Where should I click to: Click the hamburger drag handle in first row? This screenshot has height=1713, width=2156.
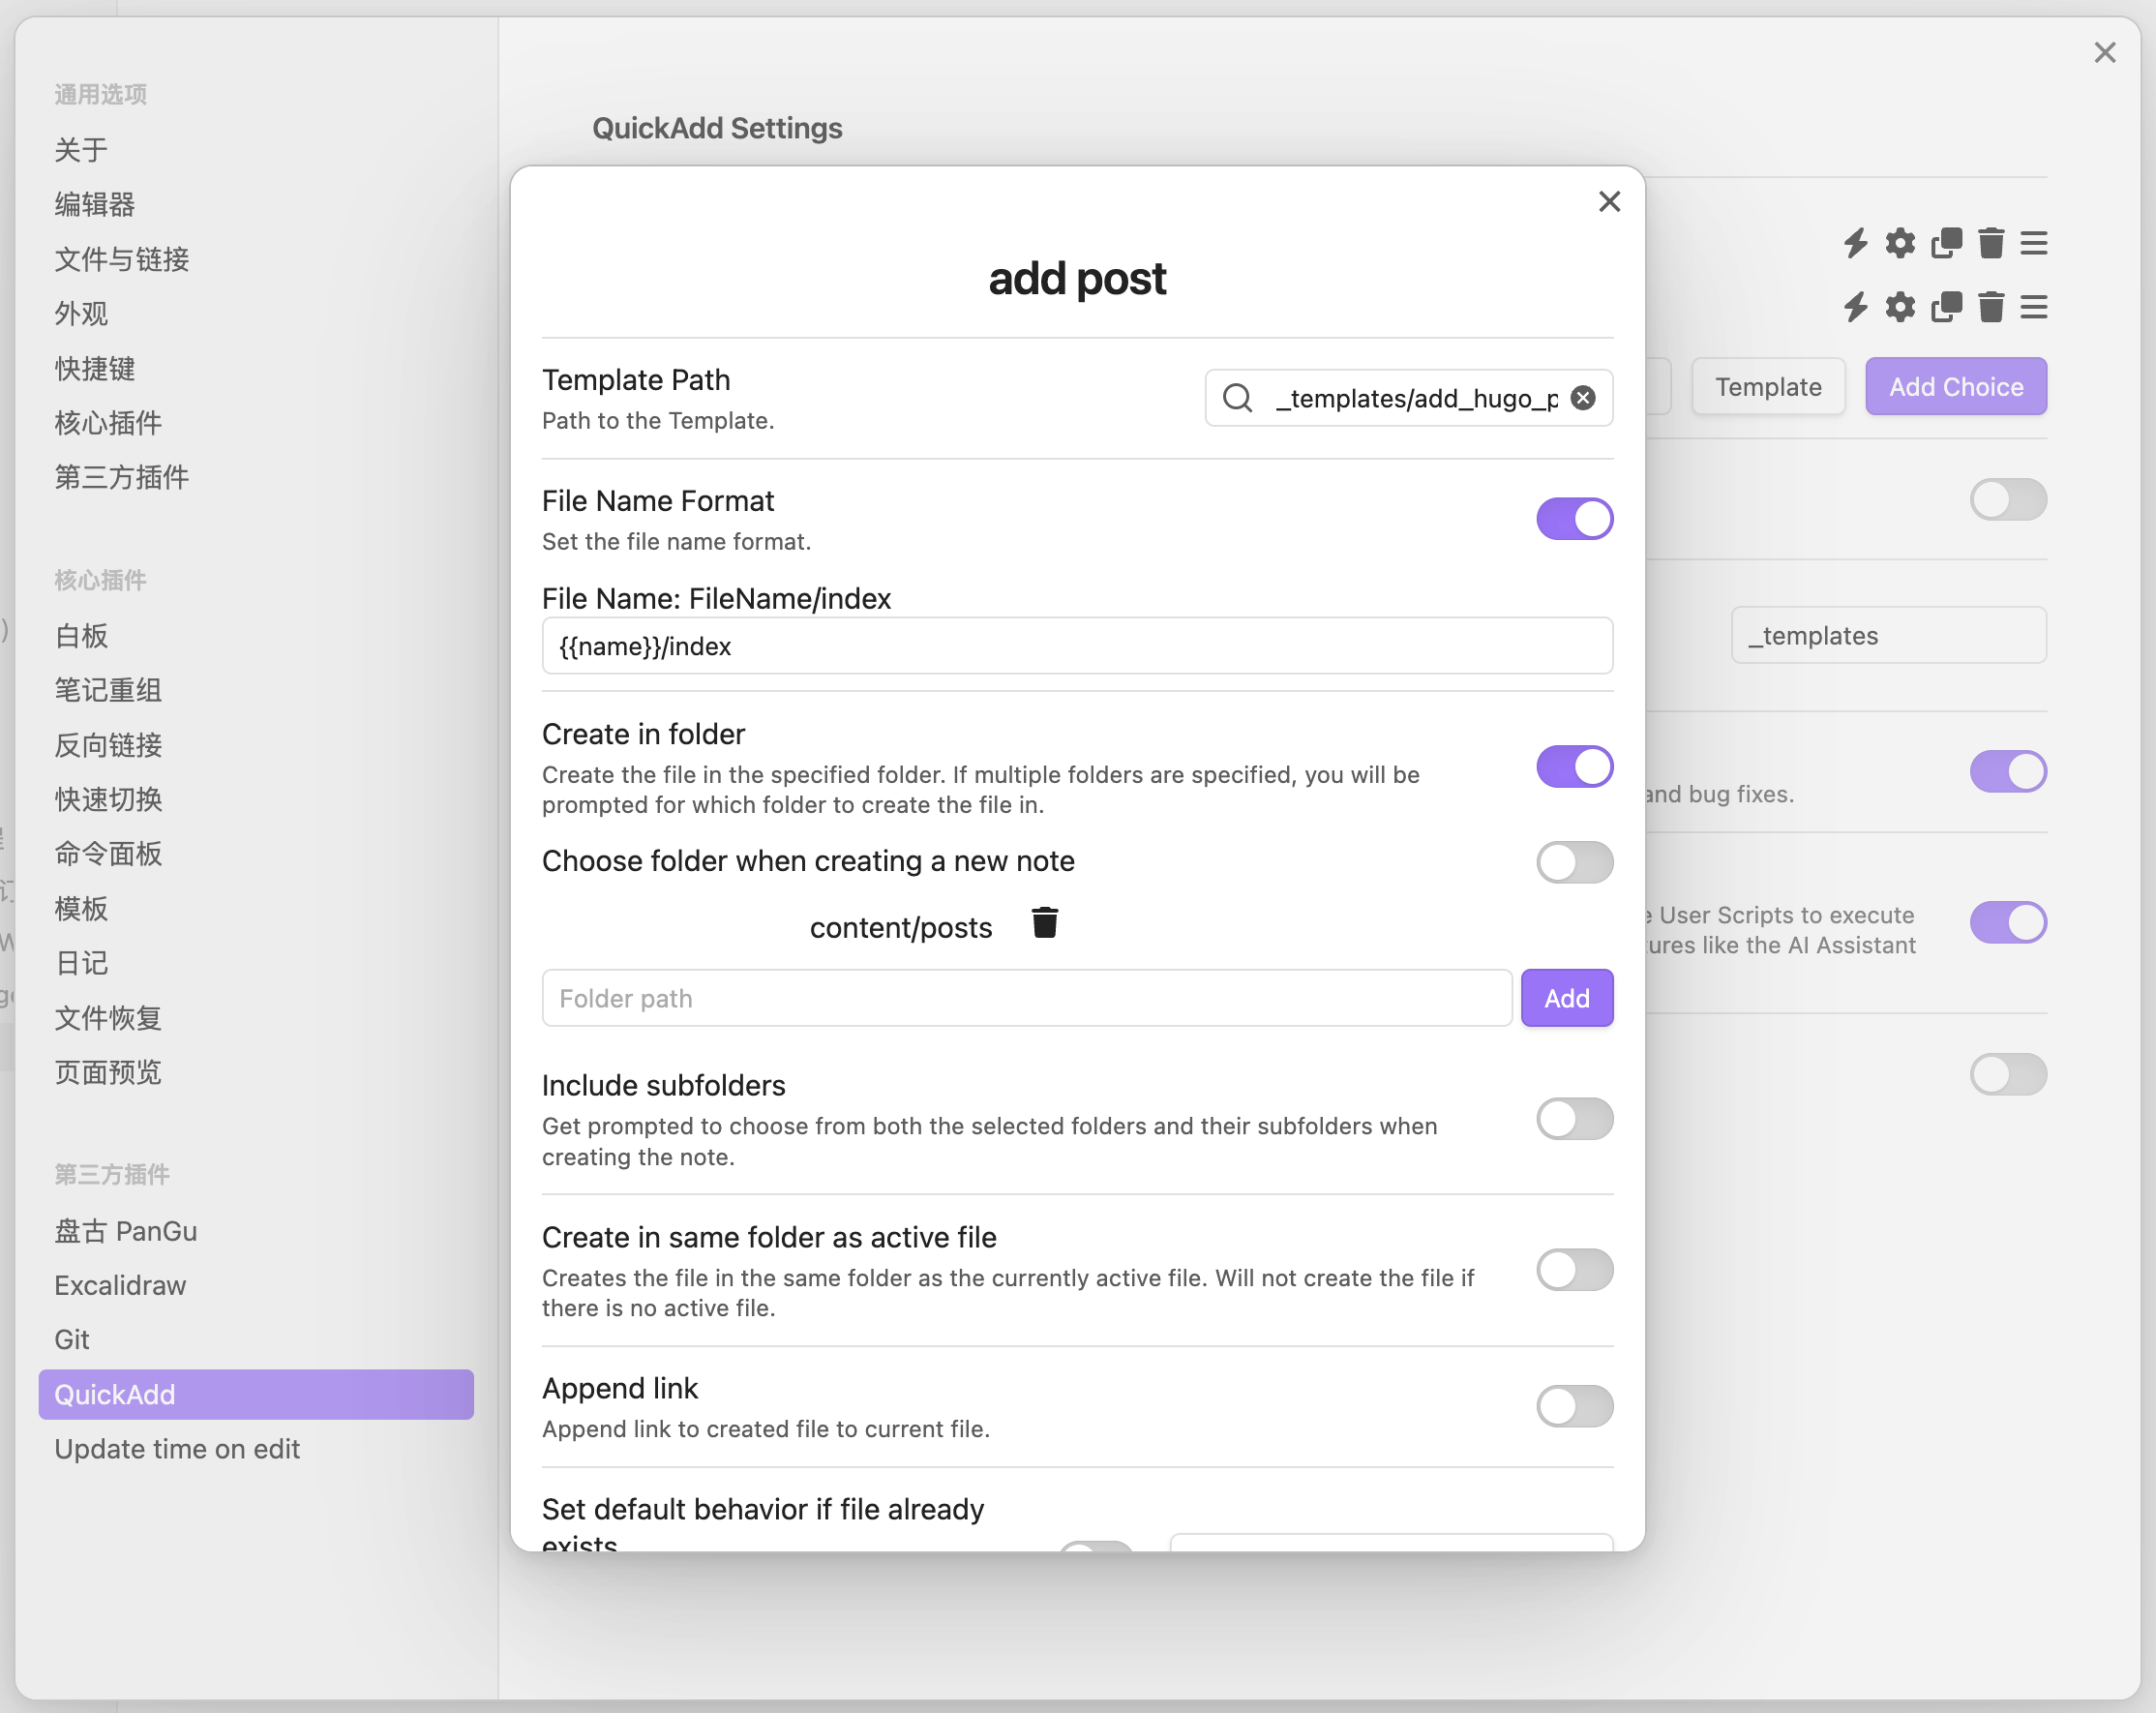(x=2034, y=243)
